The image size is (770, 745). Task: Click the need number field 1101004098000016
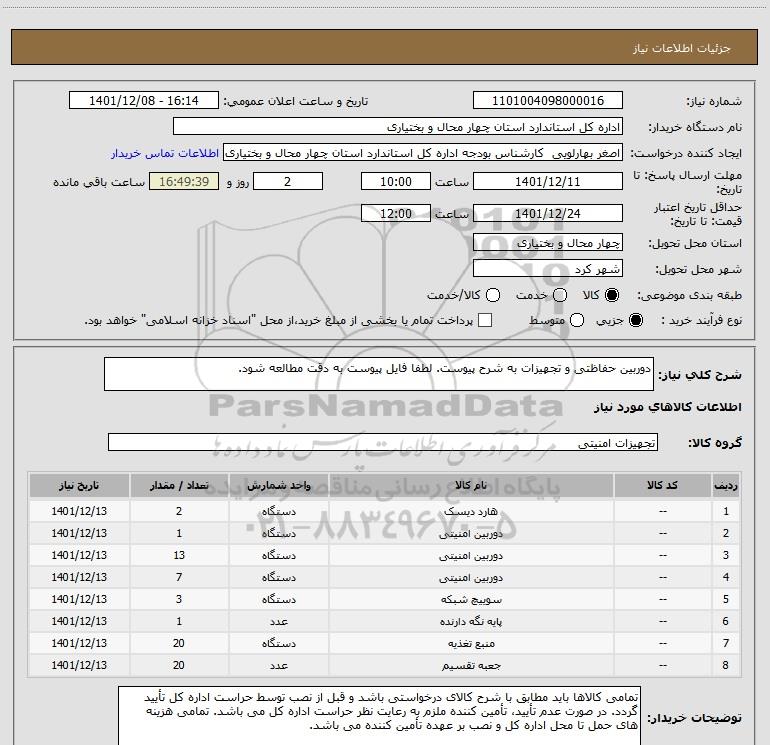(548, 100)
